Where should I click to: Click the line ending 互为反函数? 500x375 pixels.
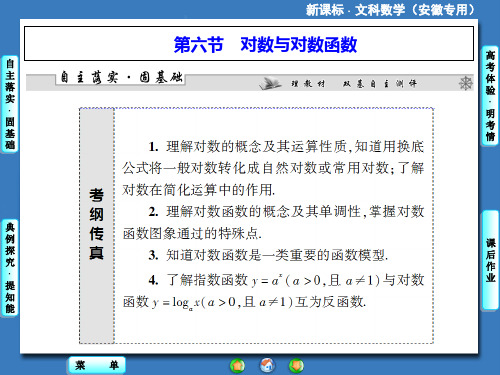[244, 302]
